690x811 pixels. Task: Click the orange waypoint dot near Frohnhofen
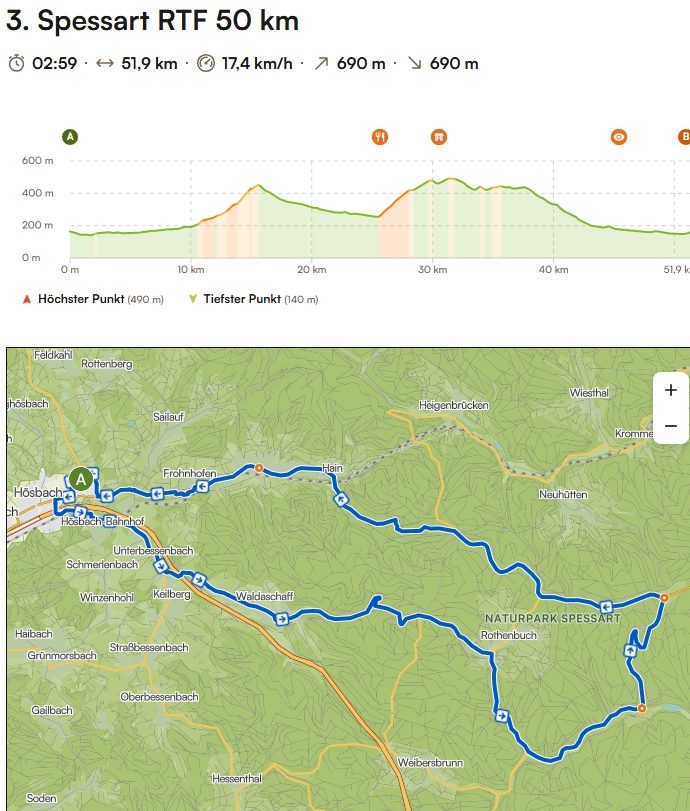point(258,467)
